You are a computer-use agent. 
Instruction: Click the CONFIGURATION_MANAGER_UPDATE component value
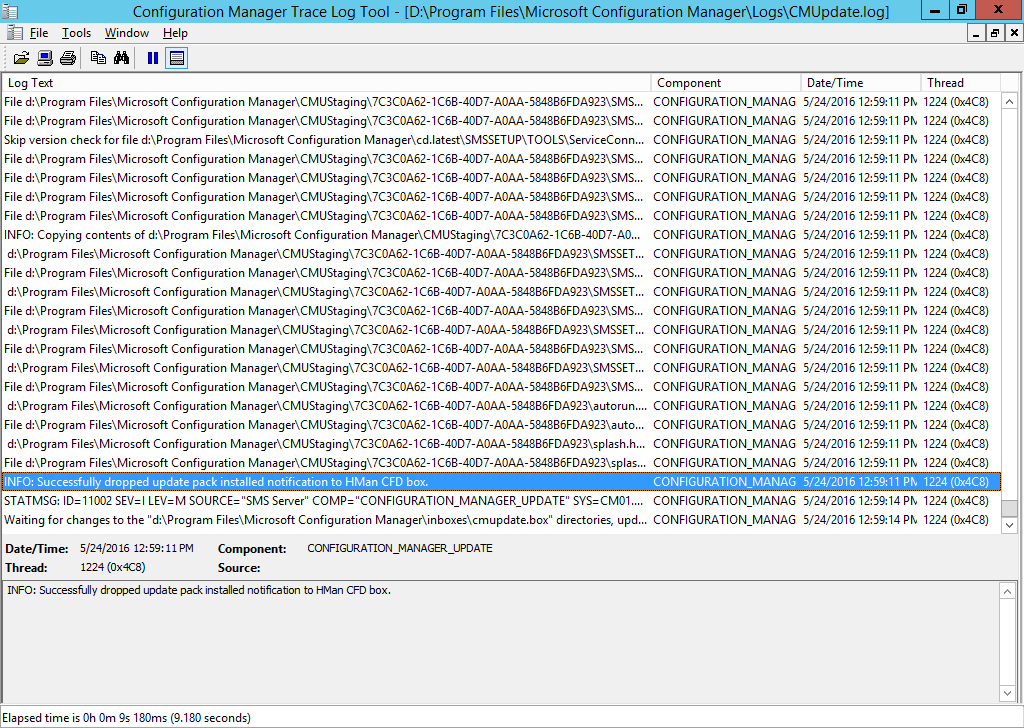(x=400, y=548)
